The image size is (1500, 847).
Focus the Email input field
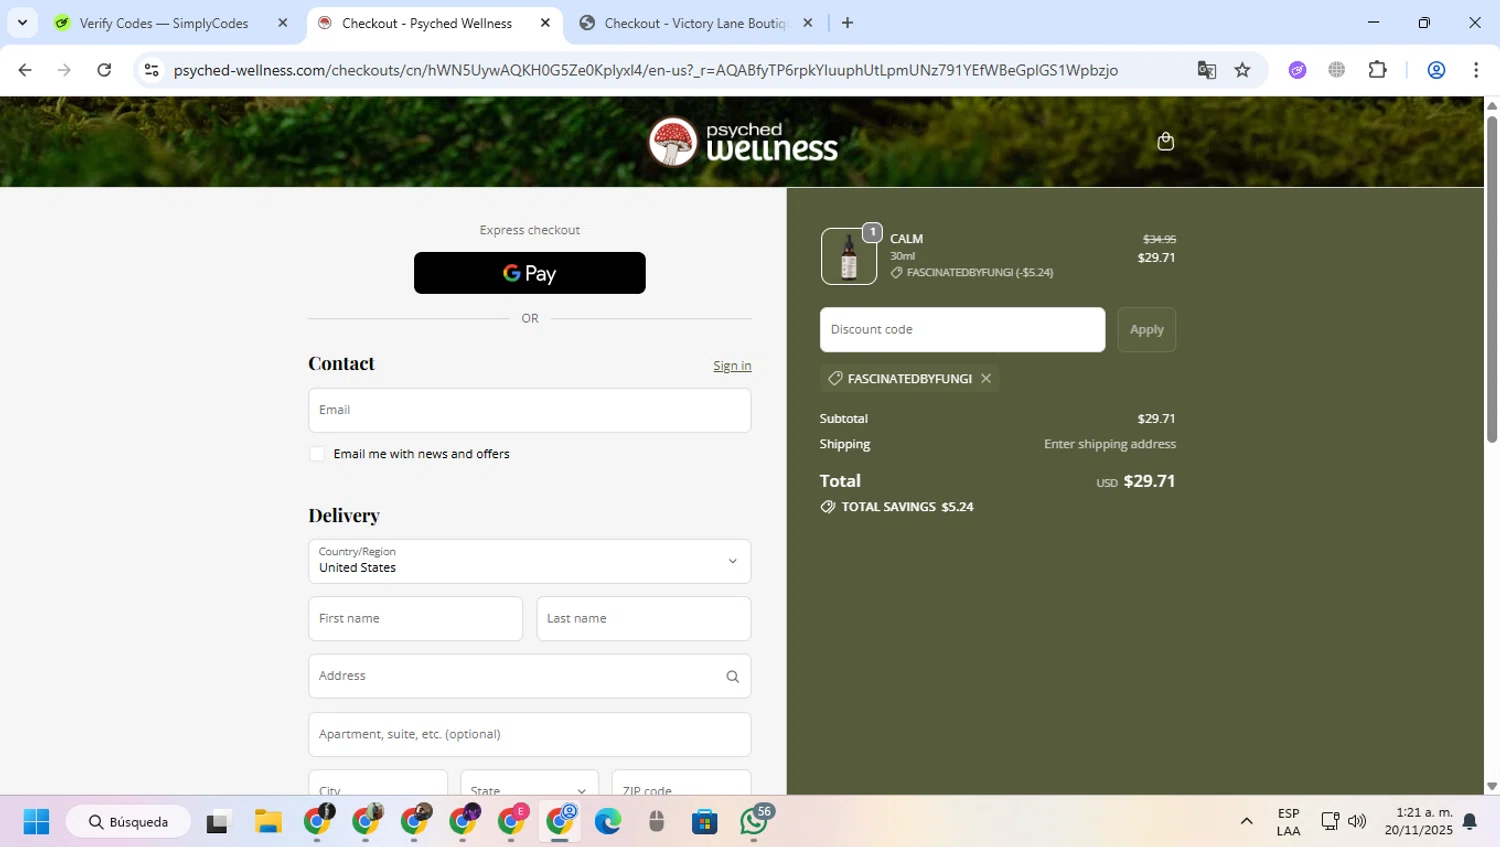point(530,410)
